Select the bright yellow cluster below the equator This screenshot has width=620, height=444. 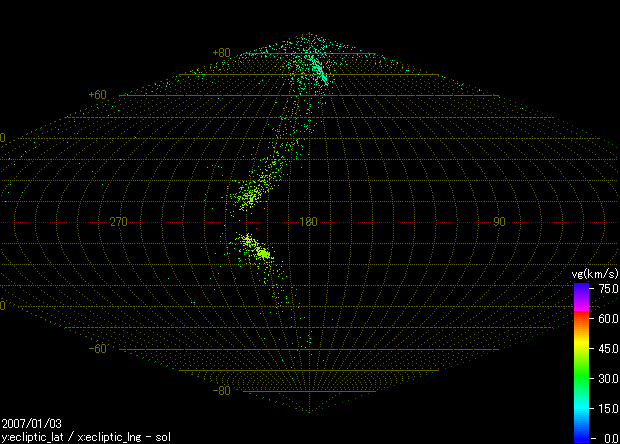point(262,253)
